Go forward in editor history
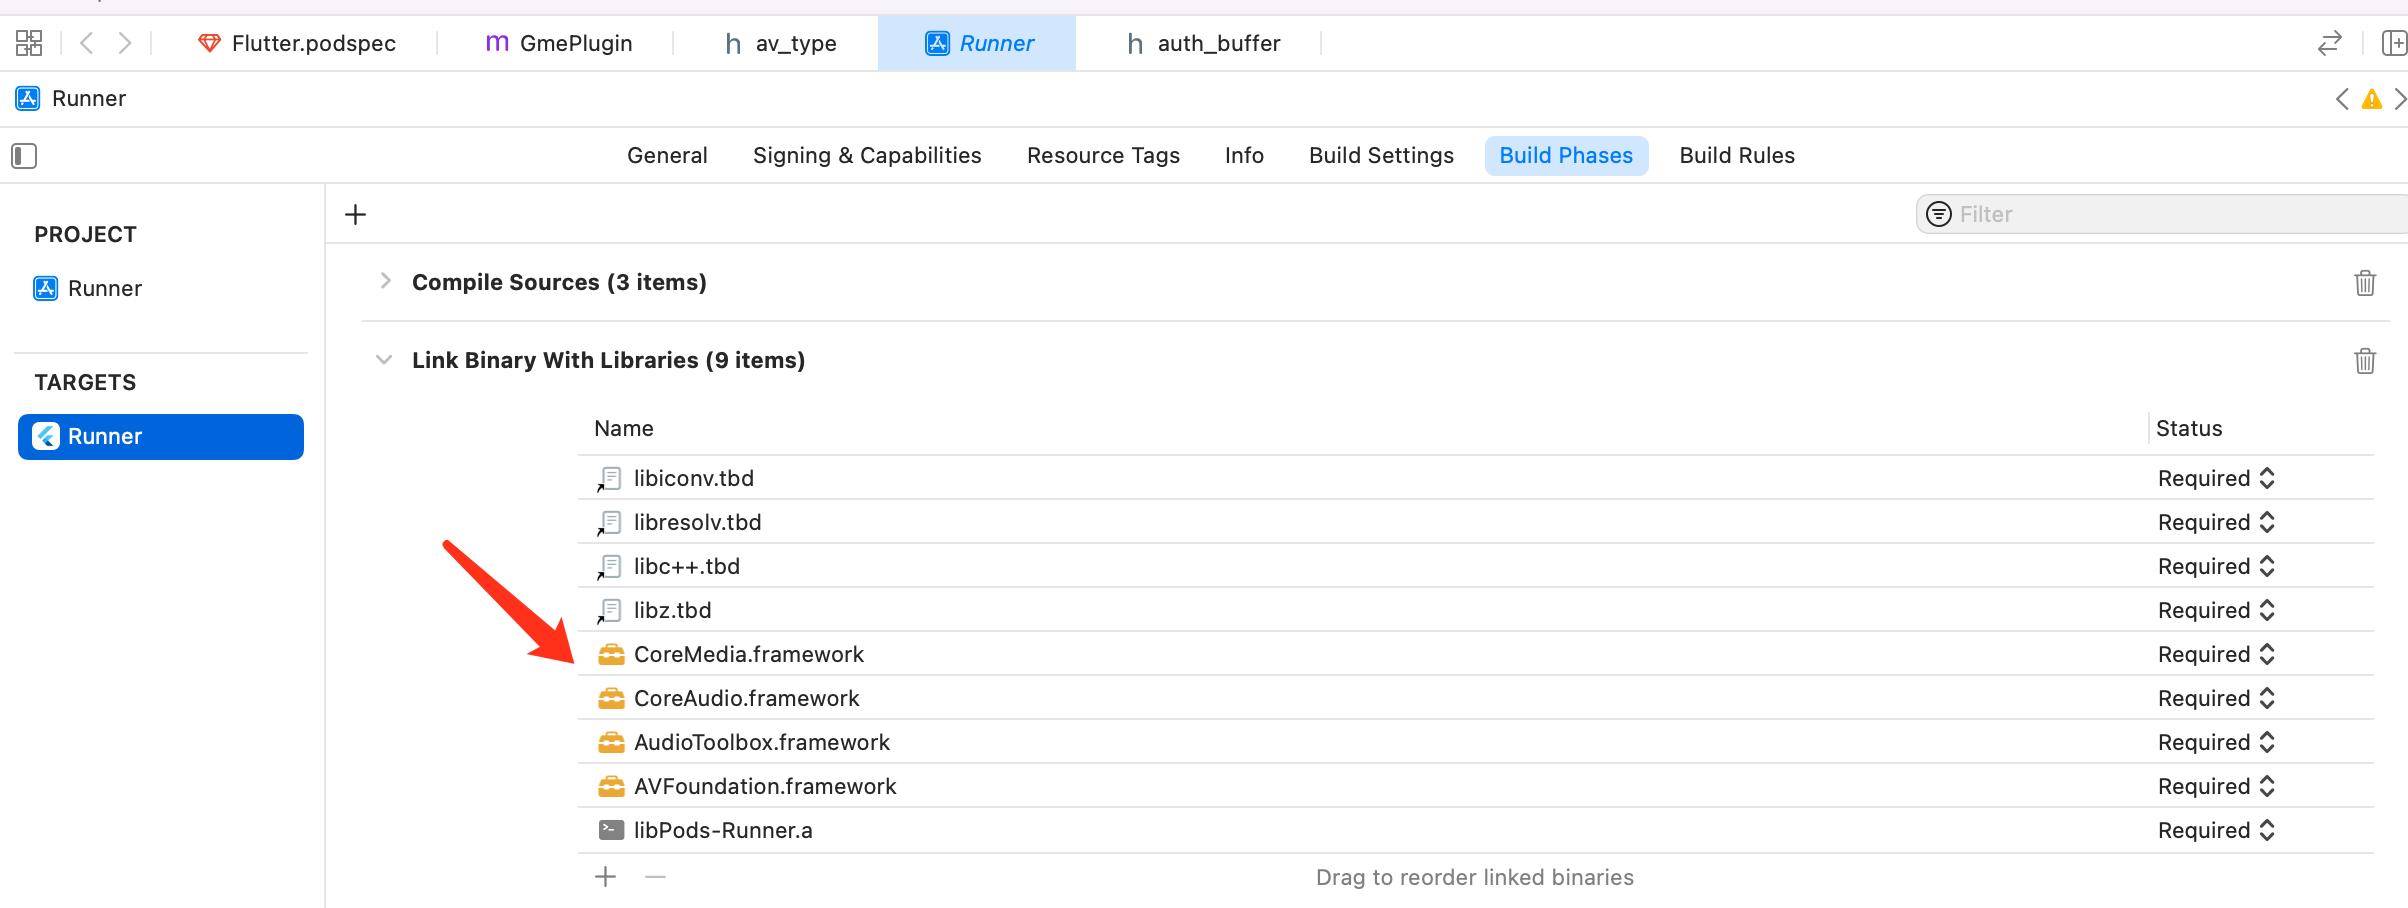The height and width of the screenshot is (908, 2408). (x=124, y=43)
